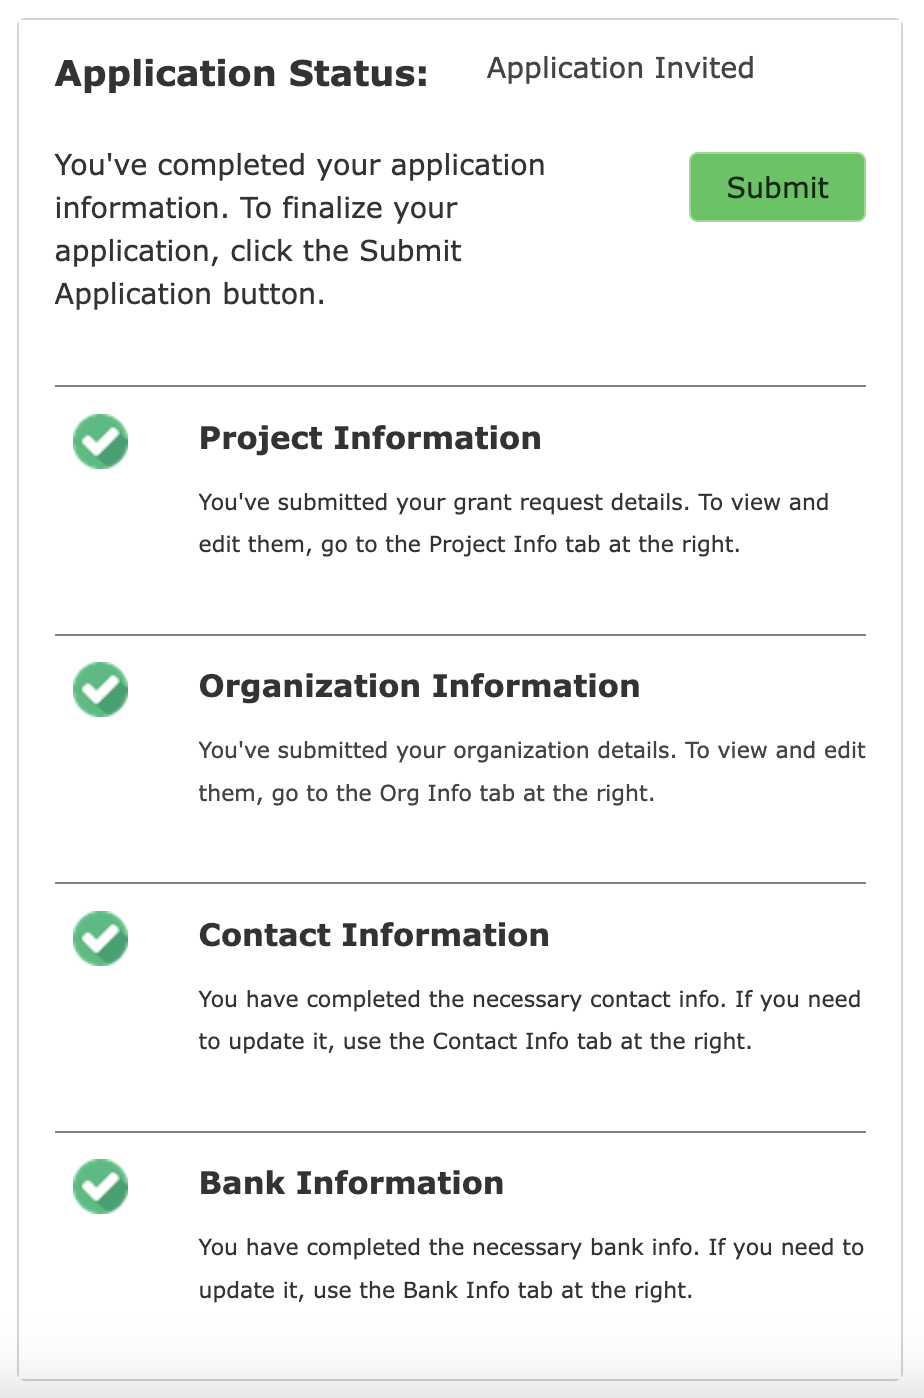This screenshot has width=924, height=1398.
Task: Select the Bank Information heading
Action: click(351, 1183)
